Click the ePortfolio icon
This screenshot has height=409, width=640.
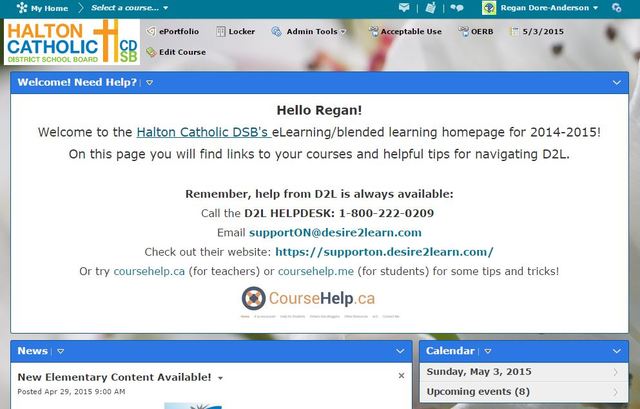[151, 31]
